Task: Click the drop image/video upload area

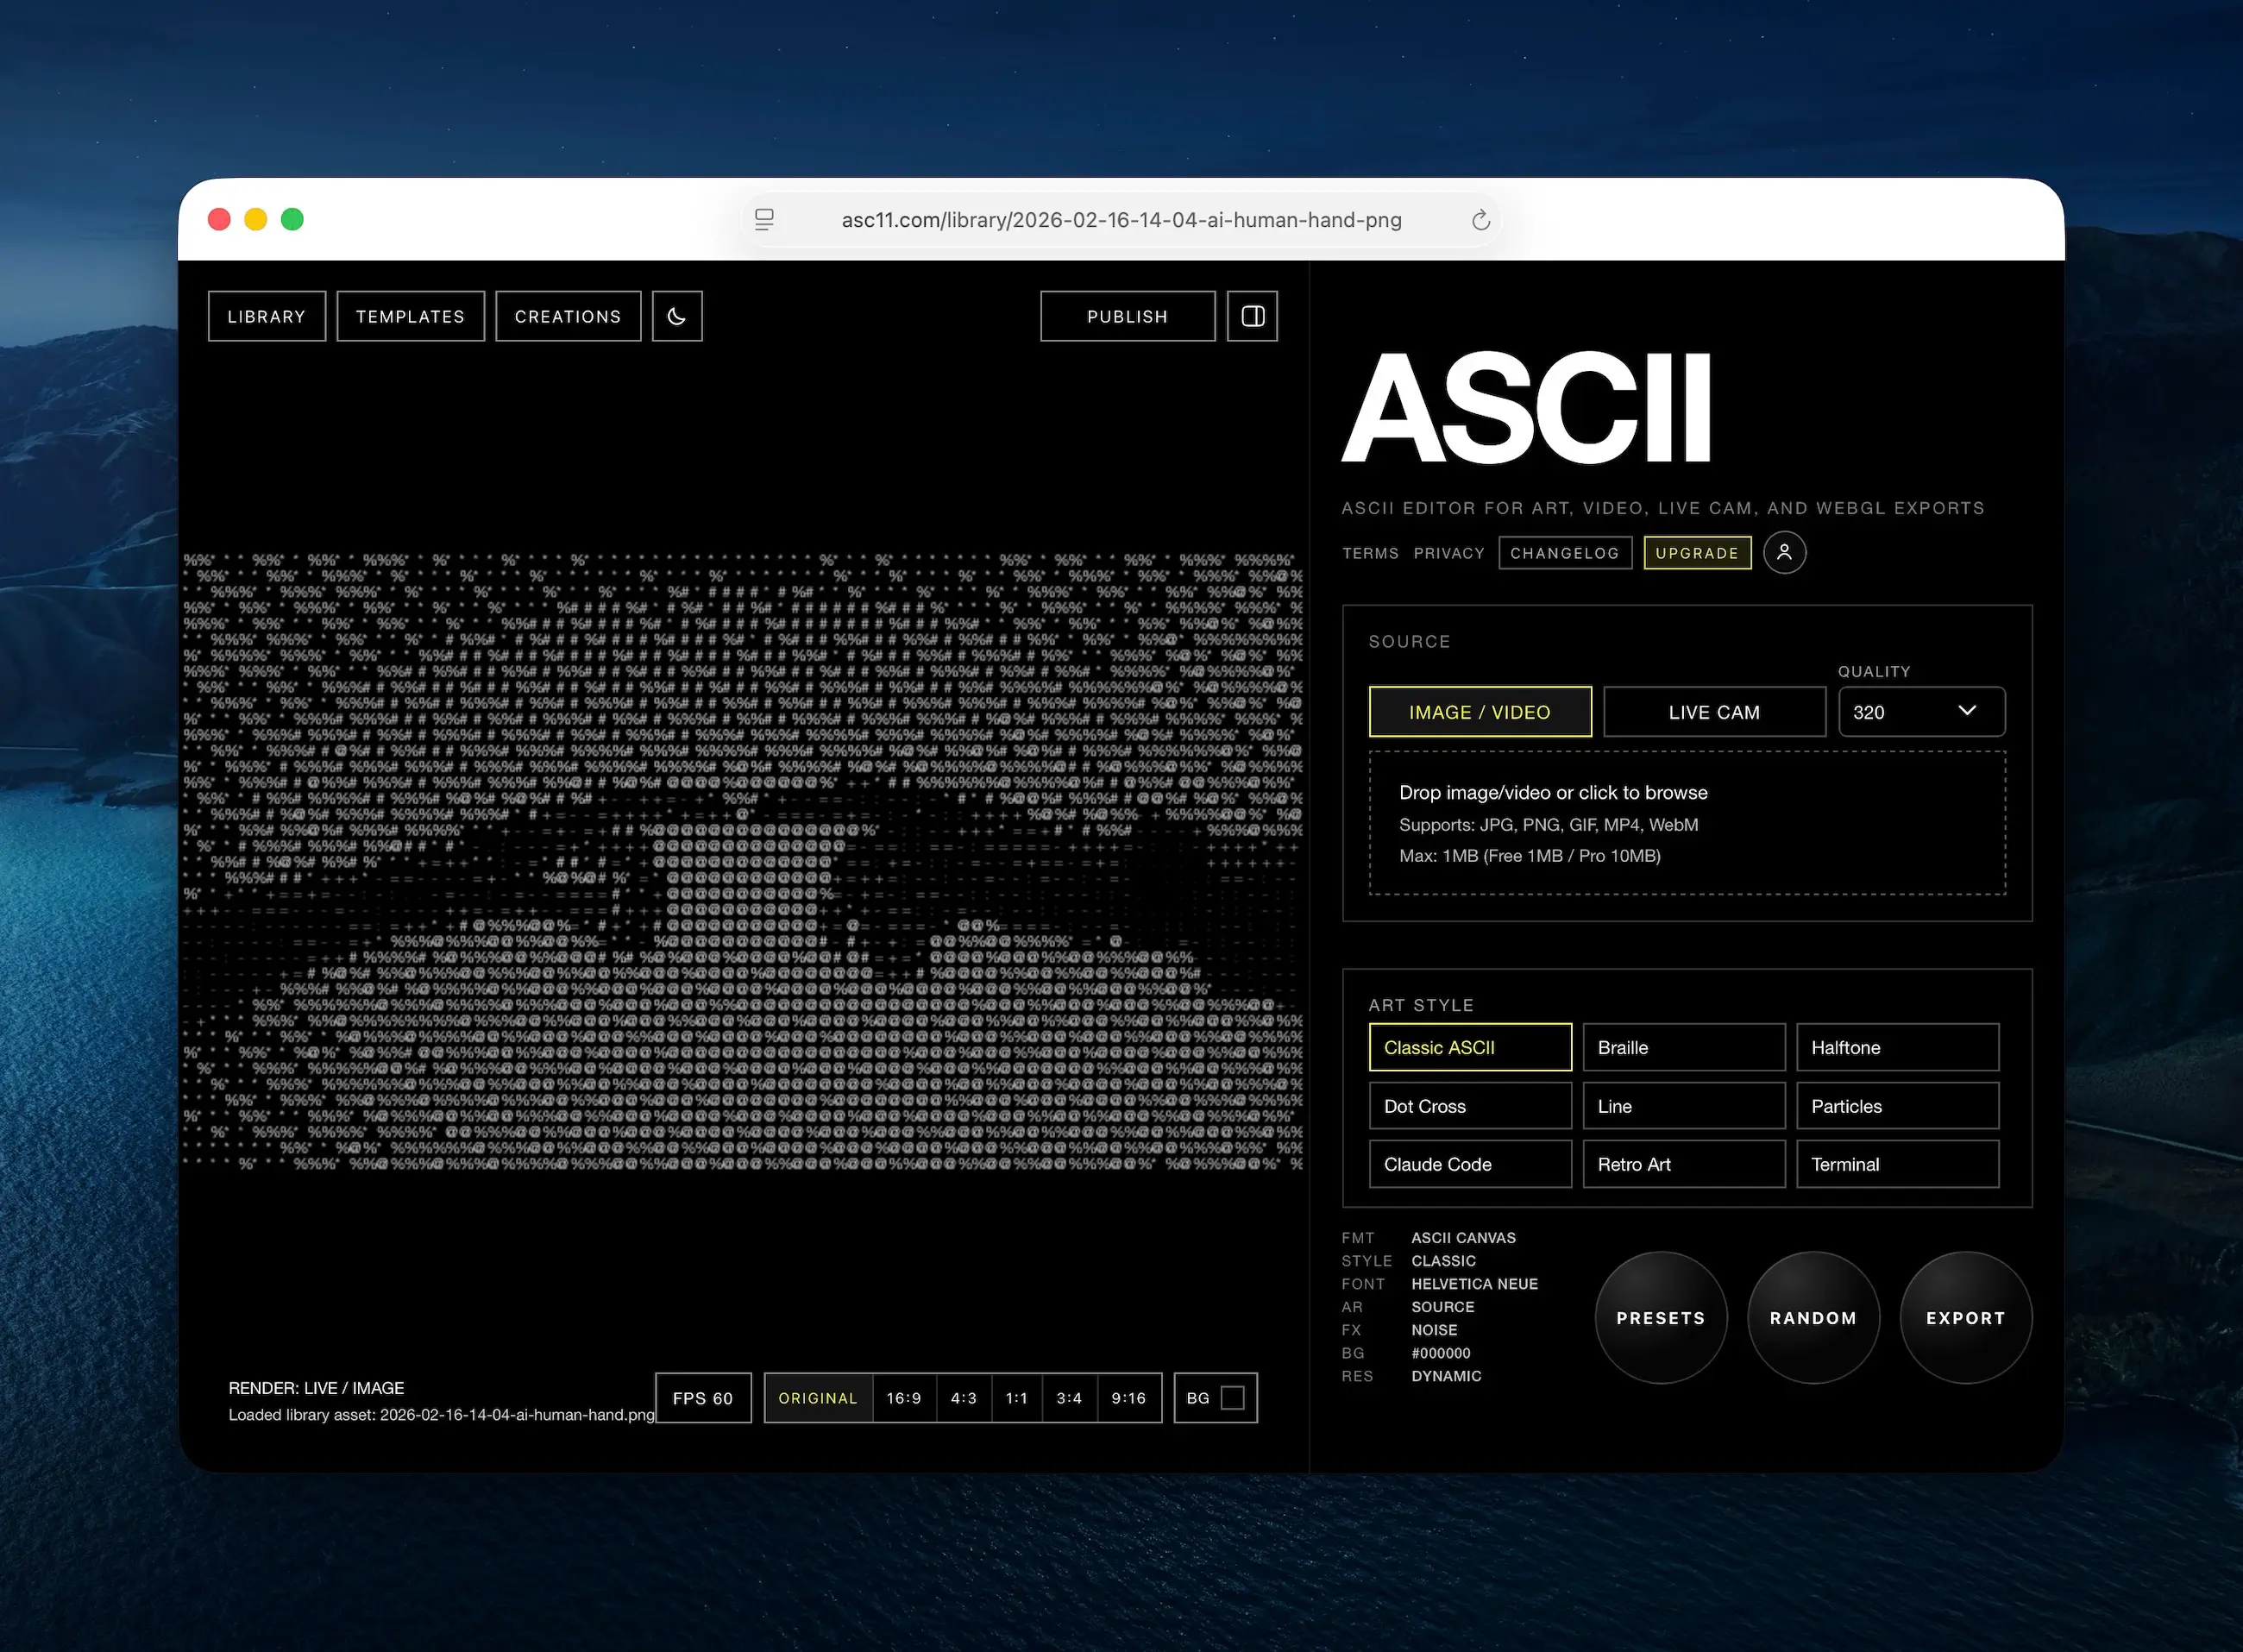Action: click(x=1686, y=823)
